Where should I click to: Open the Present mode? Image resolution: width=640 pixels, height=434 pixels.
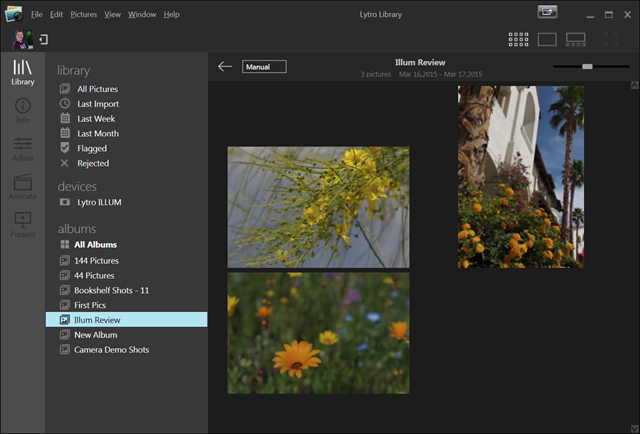[x=22, y=224]
